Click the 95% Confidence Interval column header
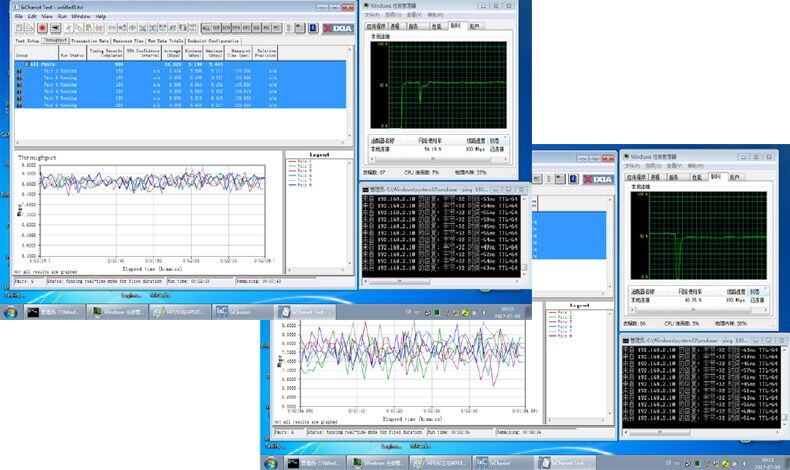 pyautogui.click(x=143, y=53)
